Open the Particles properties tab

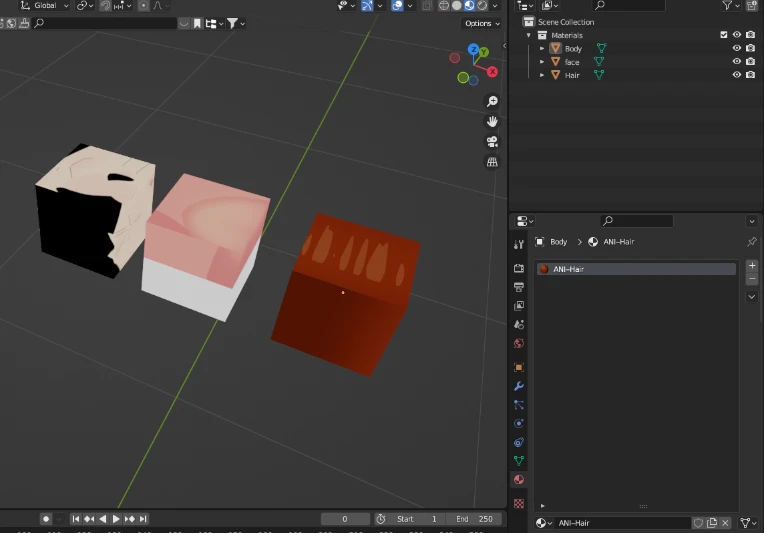(519, 404)
